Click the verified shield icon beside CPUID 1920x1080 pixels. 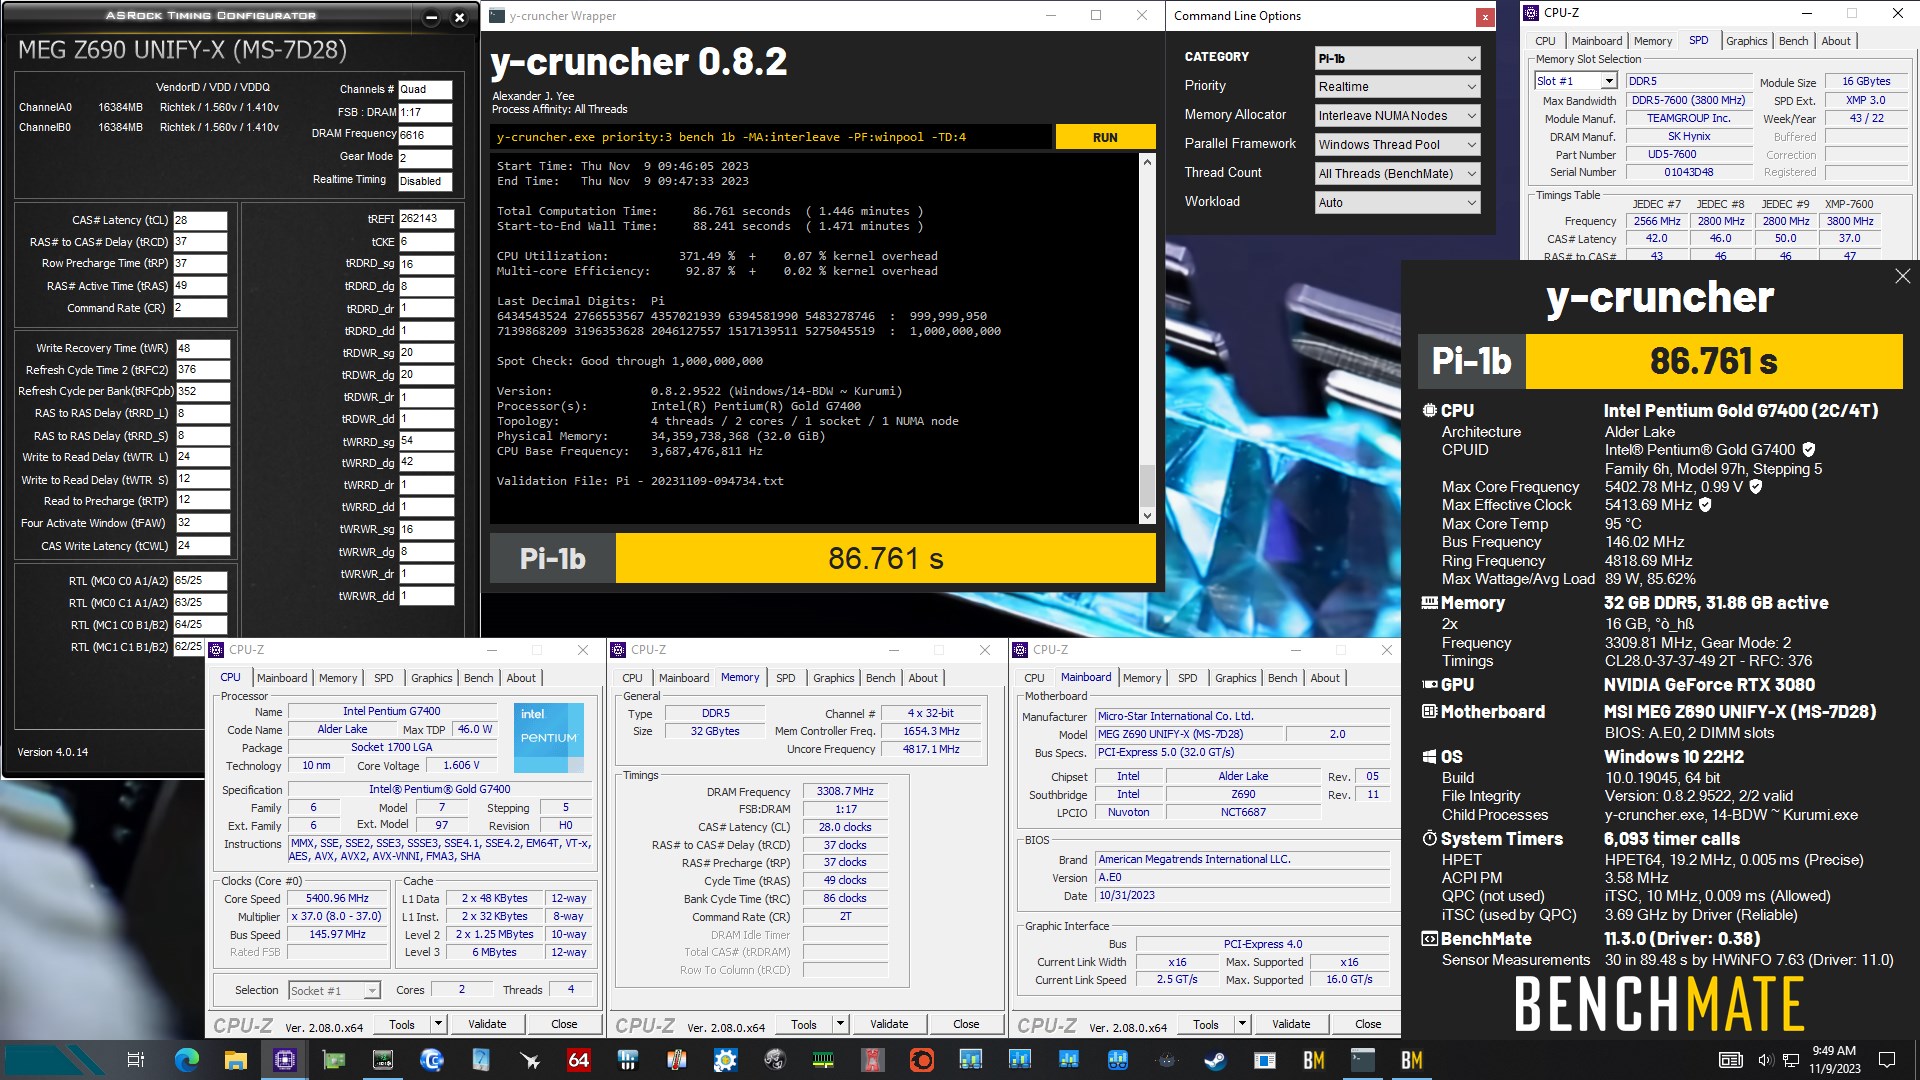point(1808,450)
